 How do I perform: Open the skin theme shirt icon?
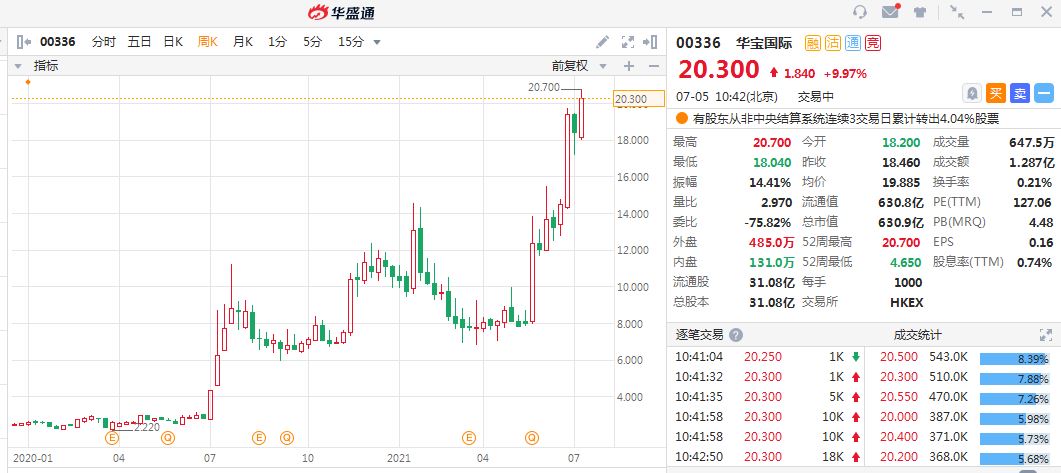pyautogui.click(x=920, y=12)
